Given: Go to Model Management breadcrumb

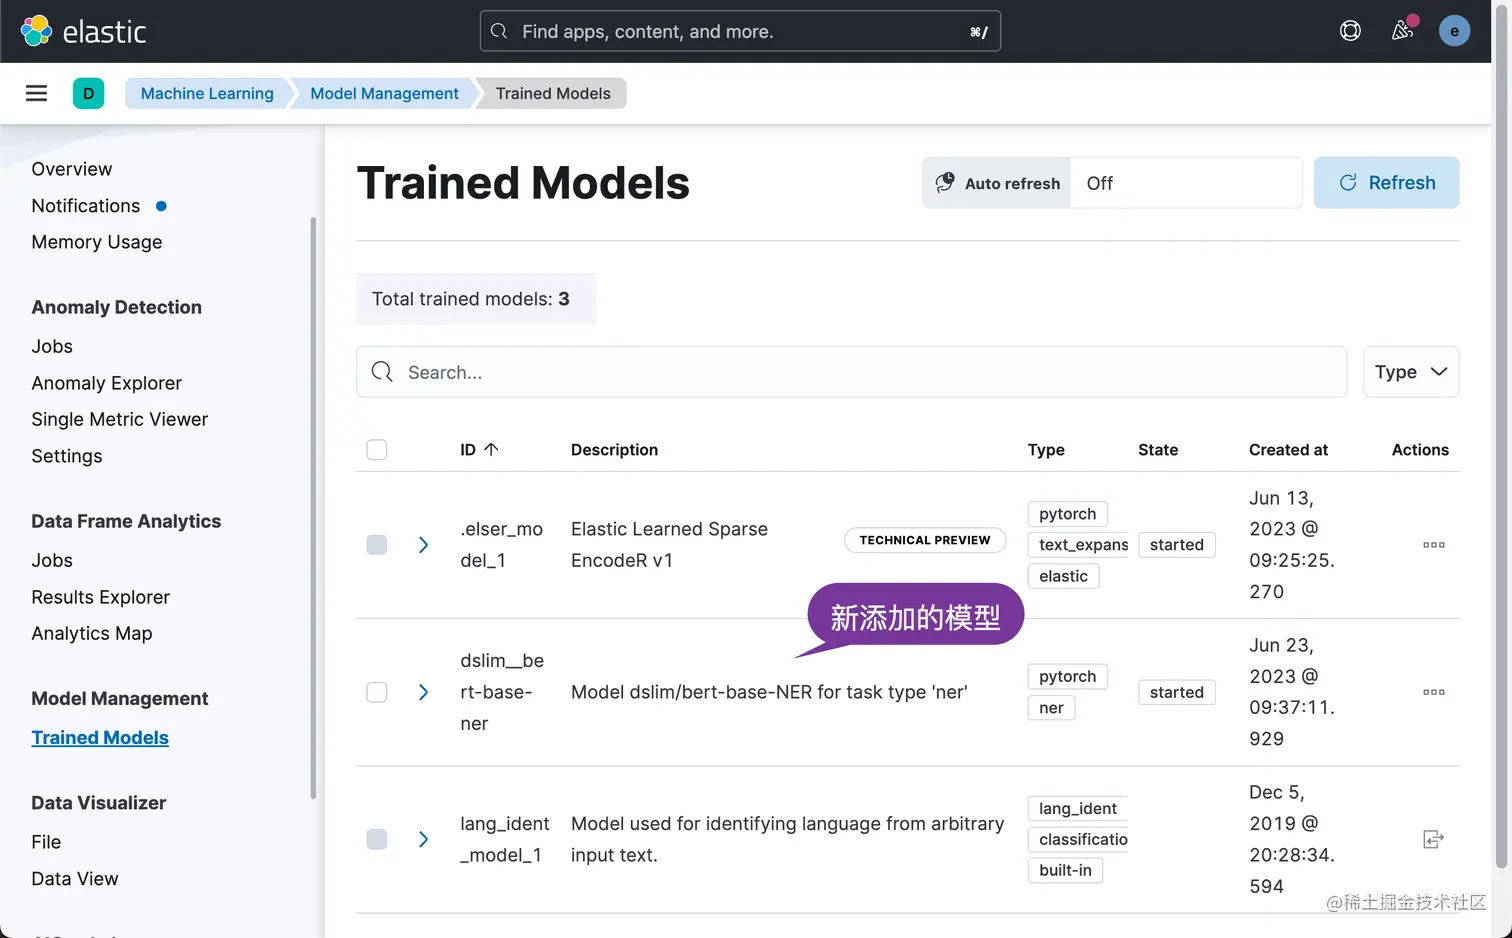Looking at the screenshot, I should 384,93.
